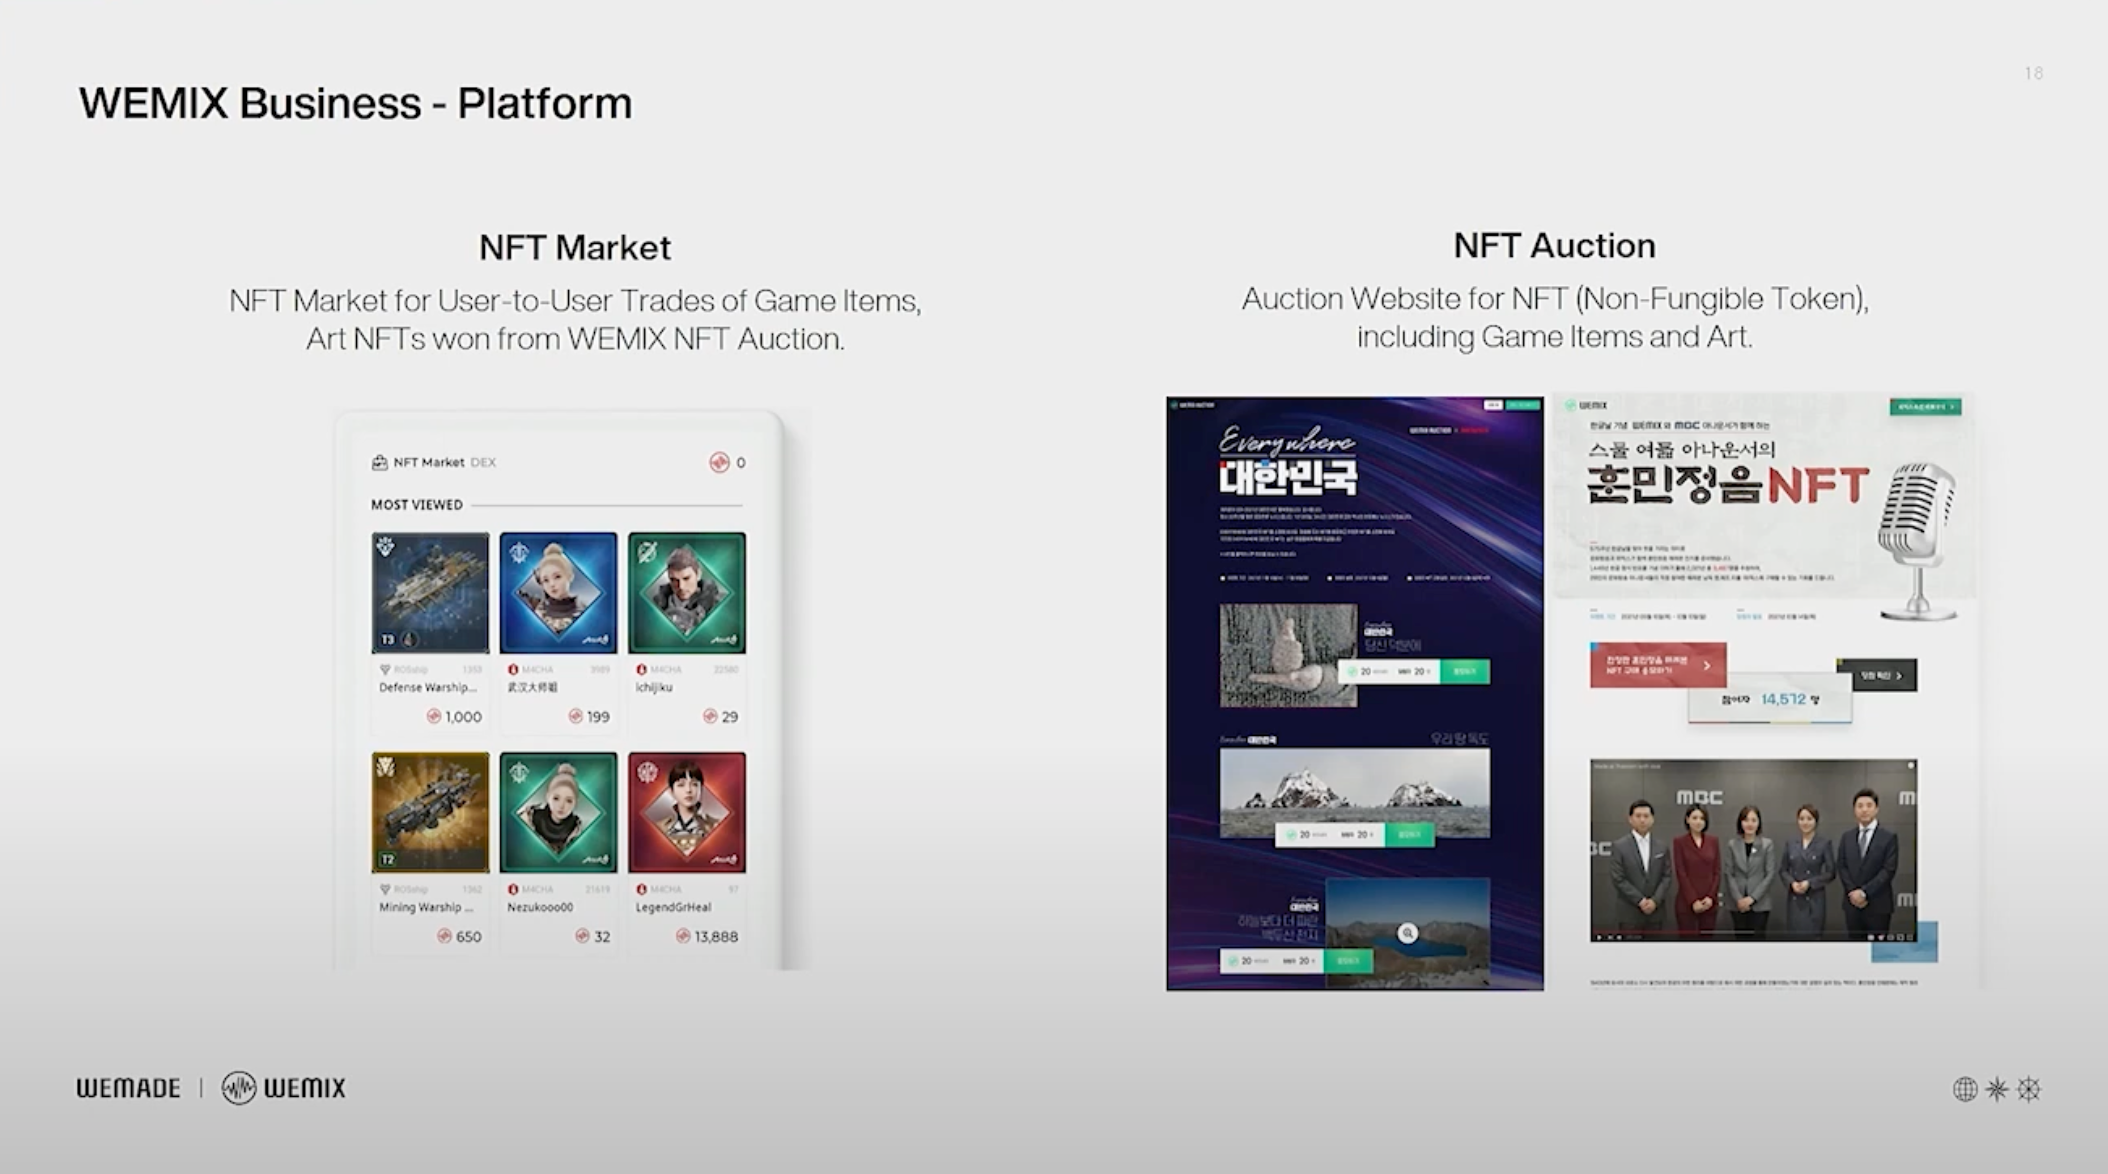Click the ship-wheel icon at bottom right

[x=2028, y=1089]
